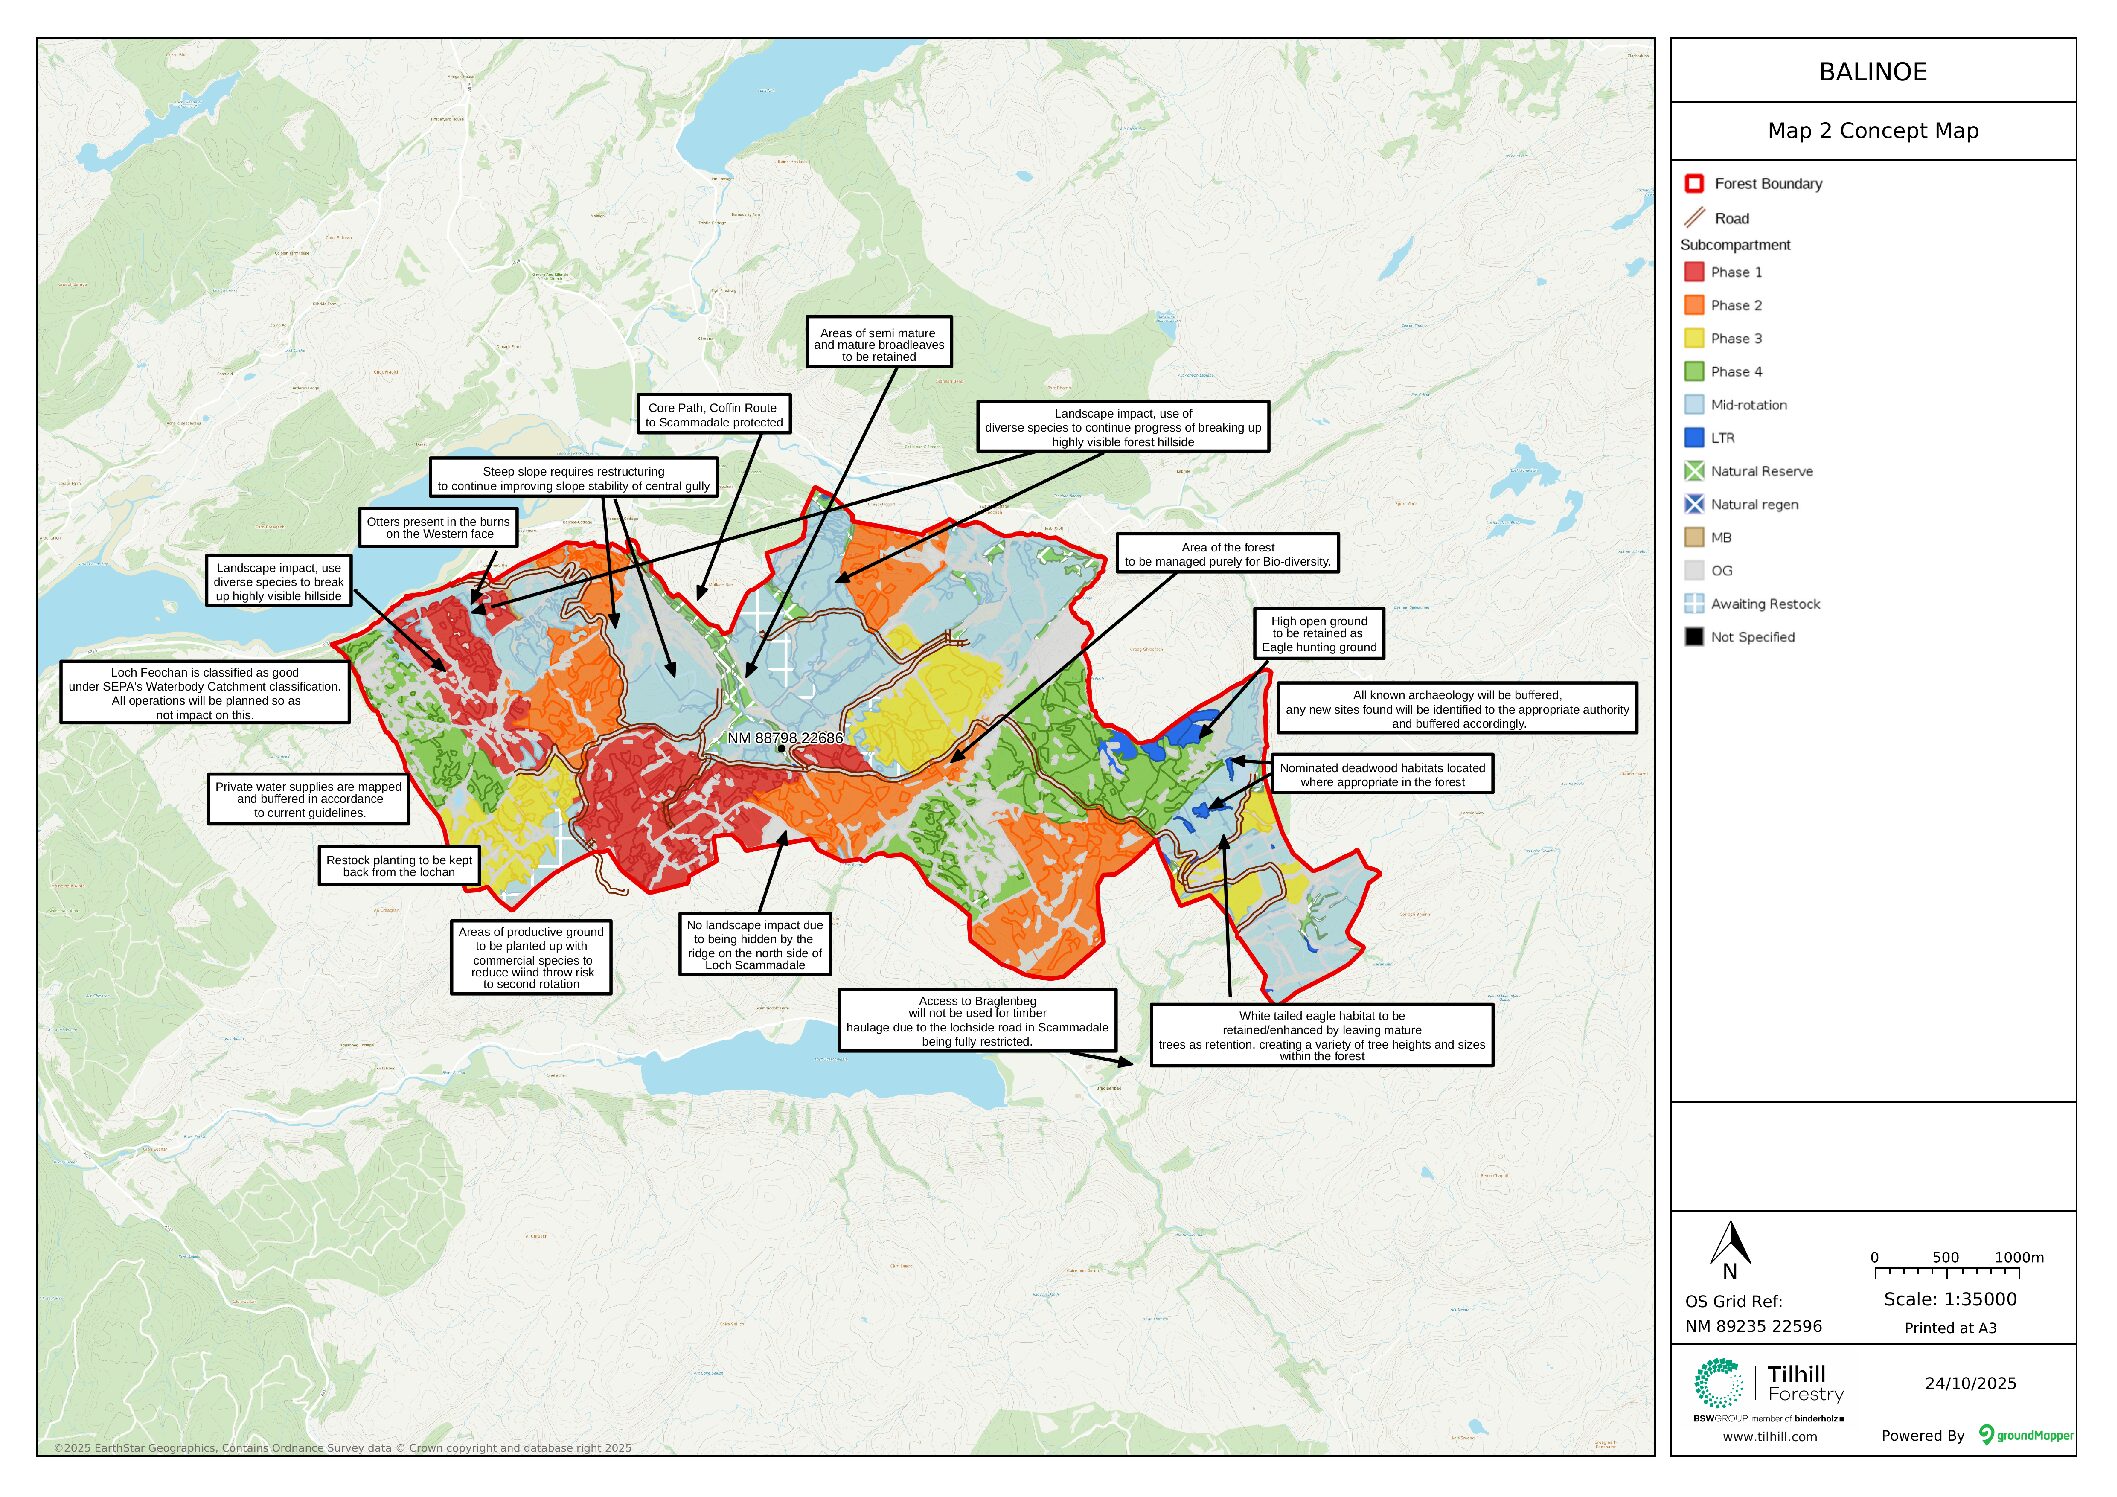Viewport: 2117px width, 1497px height.
Task: Select the Phase 1 red swatch
Action: coord(1693,272)
